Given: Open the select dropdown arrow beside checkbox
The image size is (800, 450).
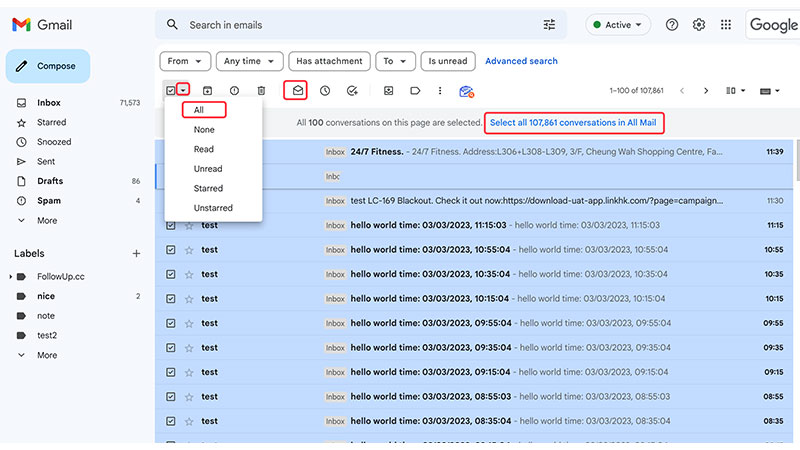Looking at the screenshot, I should click(x=183, y=90).
